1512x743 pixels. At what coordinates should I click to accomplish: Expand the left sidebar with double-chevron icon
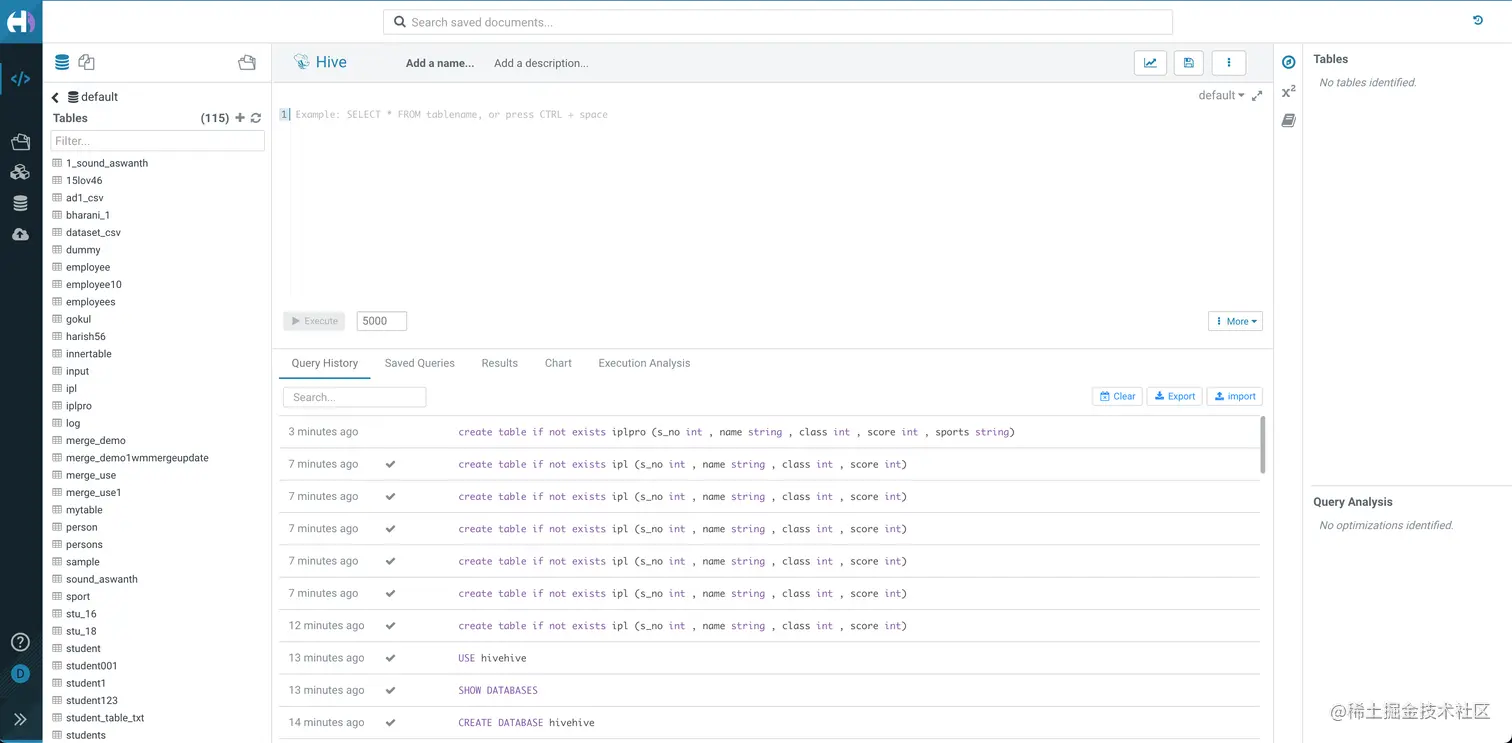click(x=20, y=719)
